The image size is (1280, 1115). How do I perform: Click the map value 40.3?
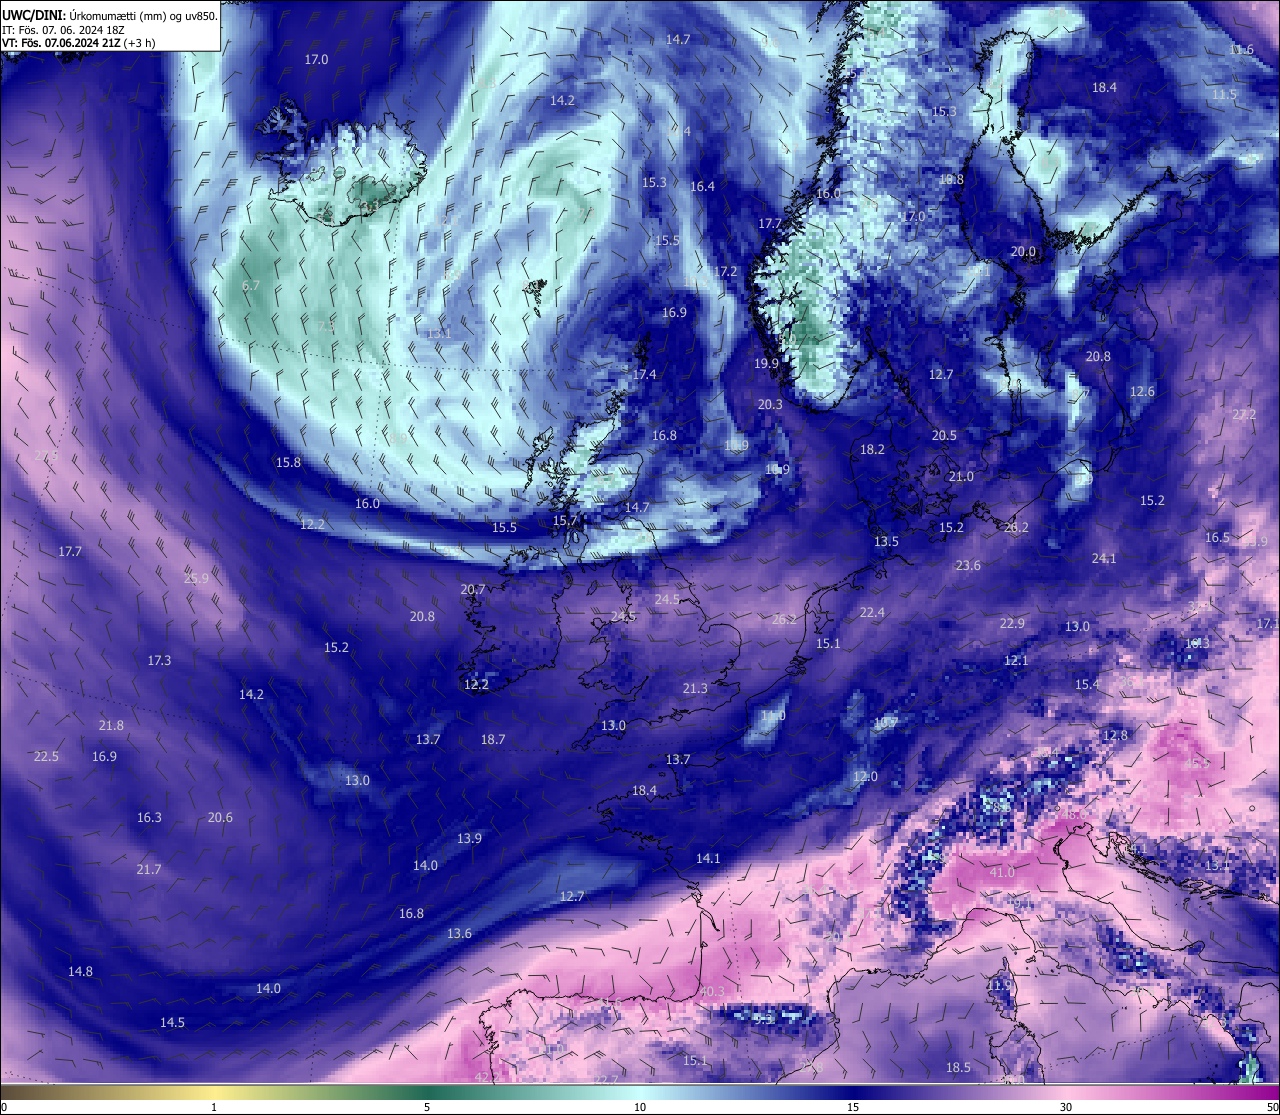[x=711, y=991]
